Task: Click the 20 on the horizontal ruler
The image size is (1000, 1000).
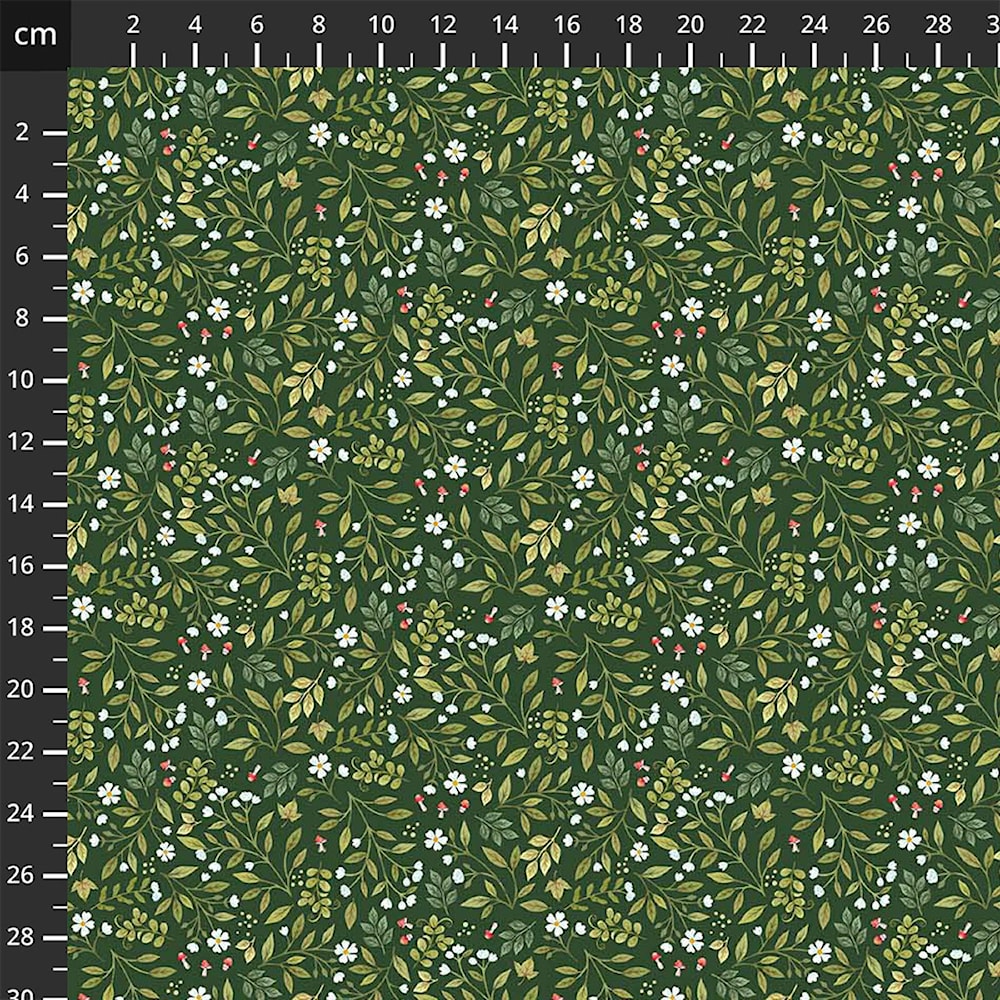Action: click(690, 26)
